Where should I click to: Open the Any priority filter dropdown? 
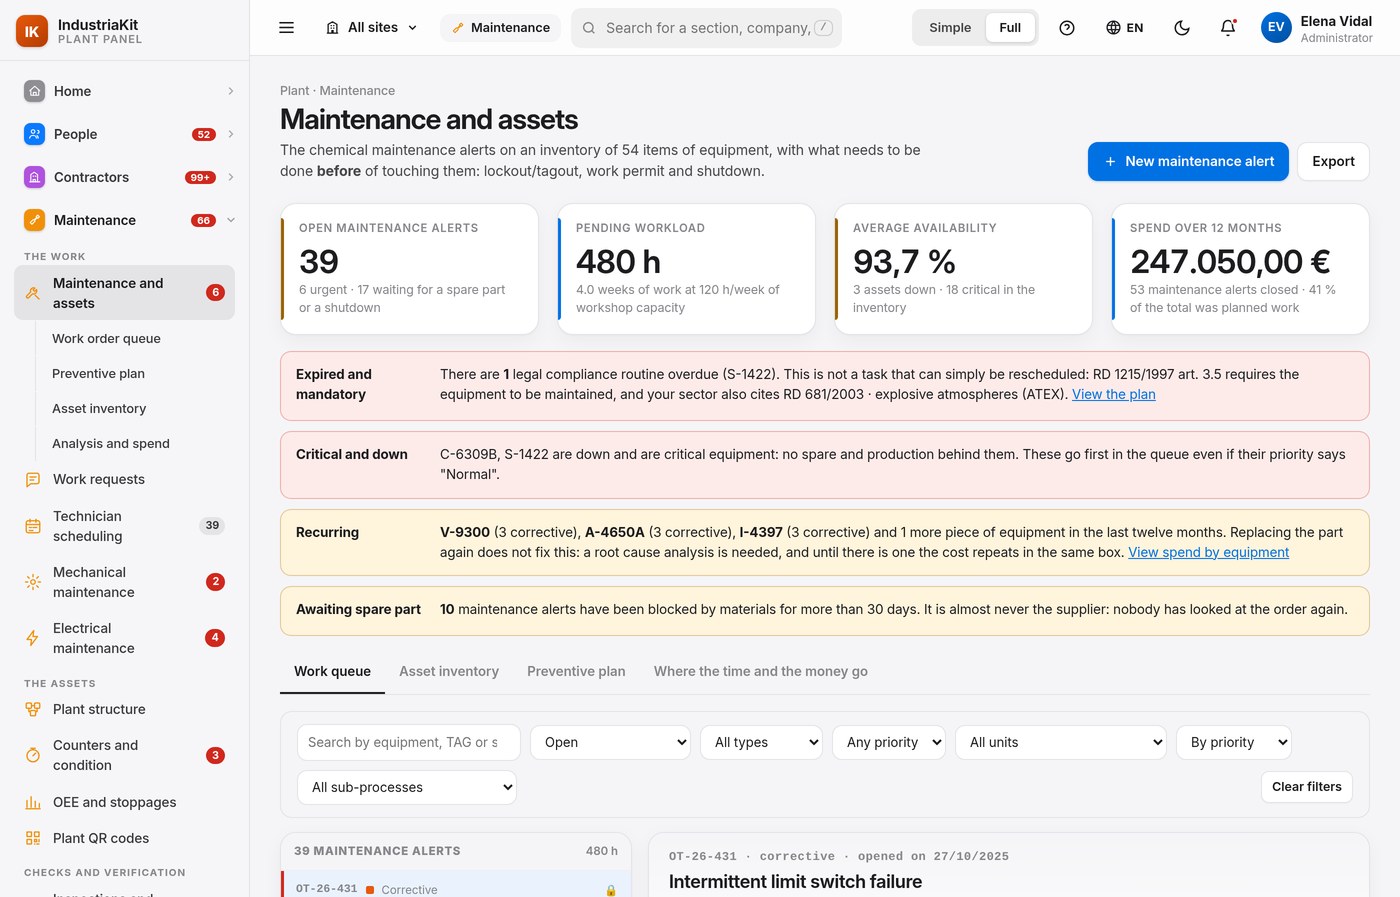(889, 742)
